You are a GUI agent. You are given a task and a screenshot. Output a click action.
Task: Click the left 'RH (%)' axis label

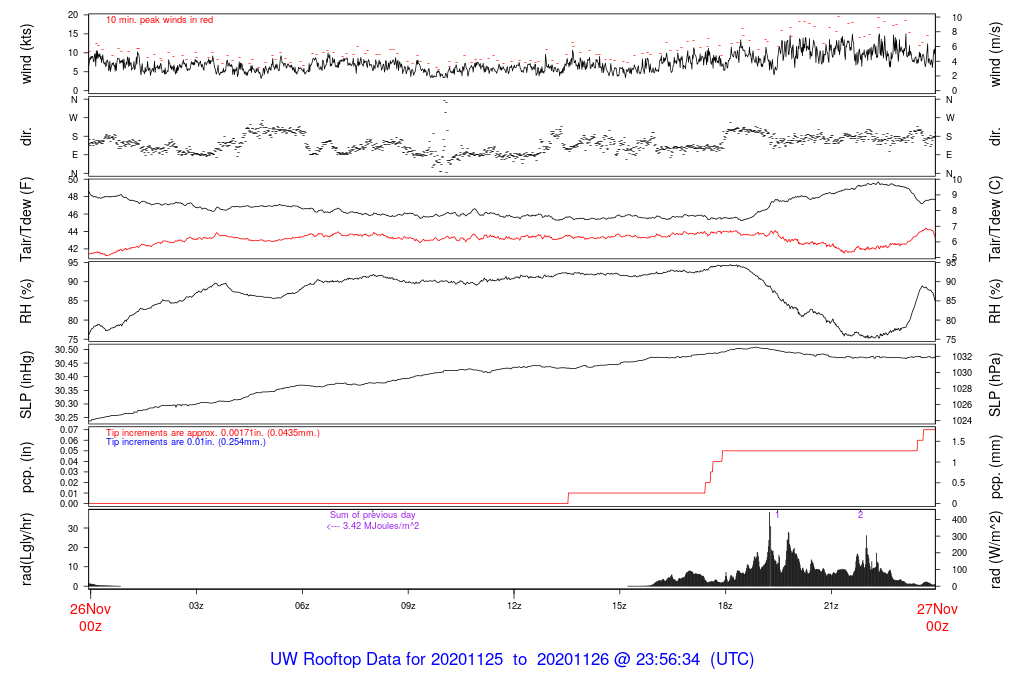pyautogui.click(x=27, y=302)
